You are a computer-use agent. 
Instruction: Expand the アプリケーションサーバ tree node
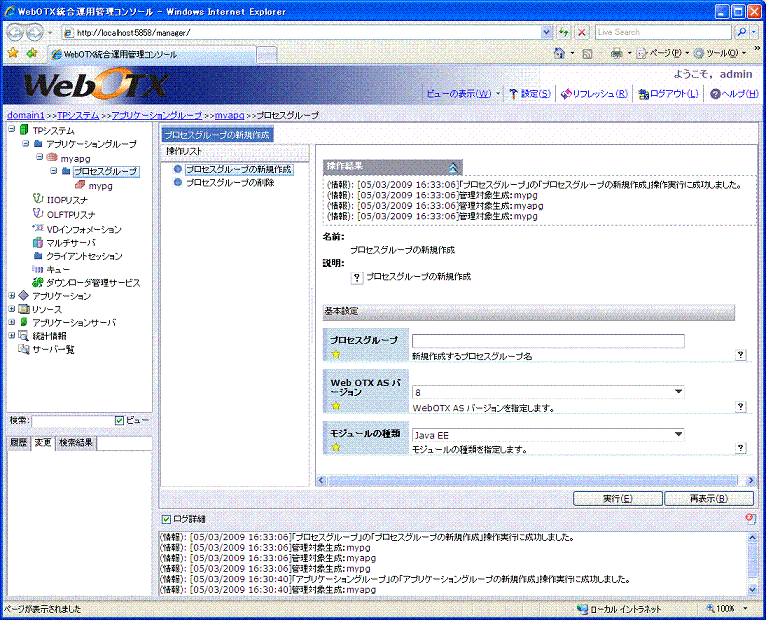pos(12,323)
